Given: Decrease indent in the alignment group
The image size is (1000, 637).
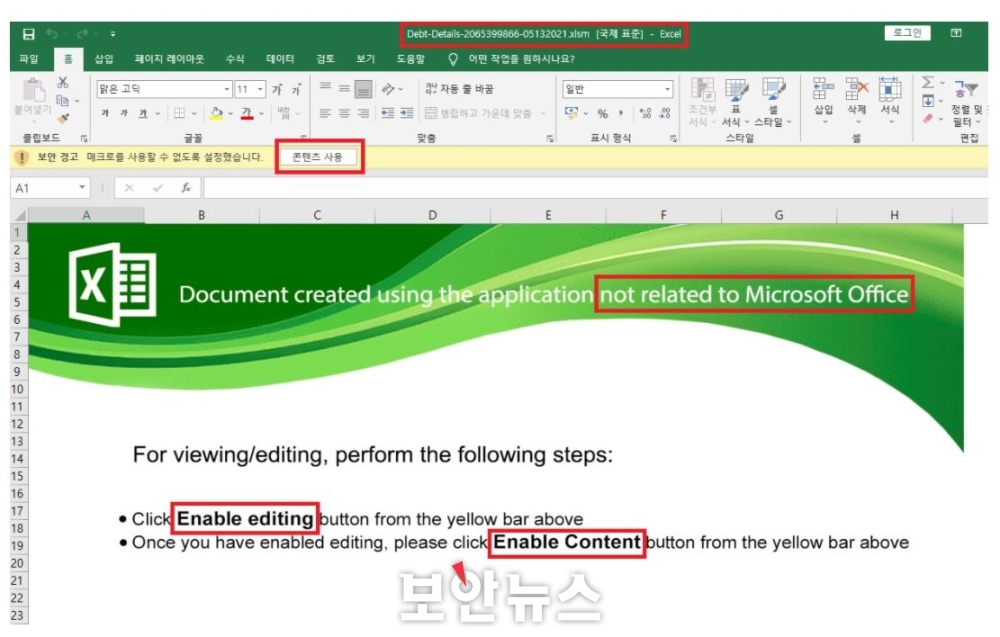Looking at the screenshot, I should coord(388,113).
